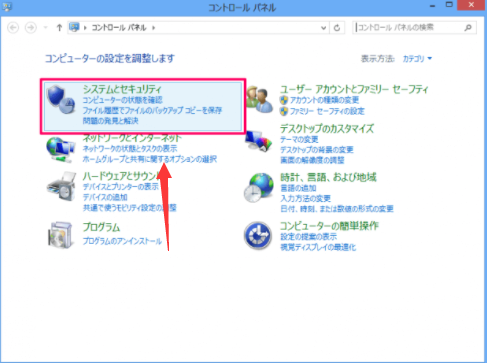Image resolution: width=487 pixels, height=363 pixels.
Task: Click ネットワークの状態とタスクの表示 link
Action: click(x=130, y=149)
